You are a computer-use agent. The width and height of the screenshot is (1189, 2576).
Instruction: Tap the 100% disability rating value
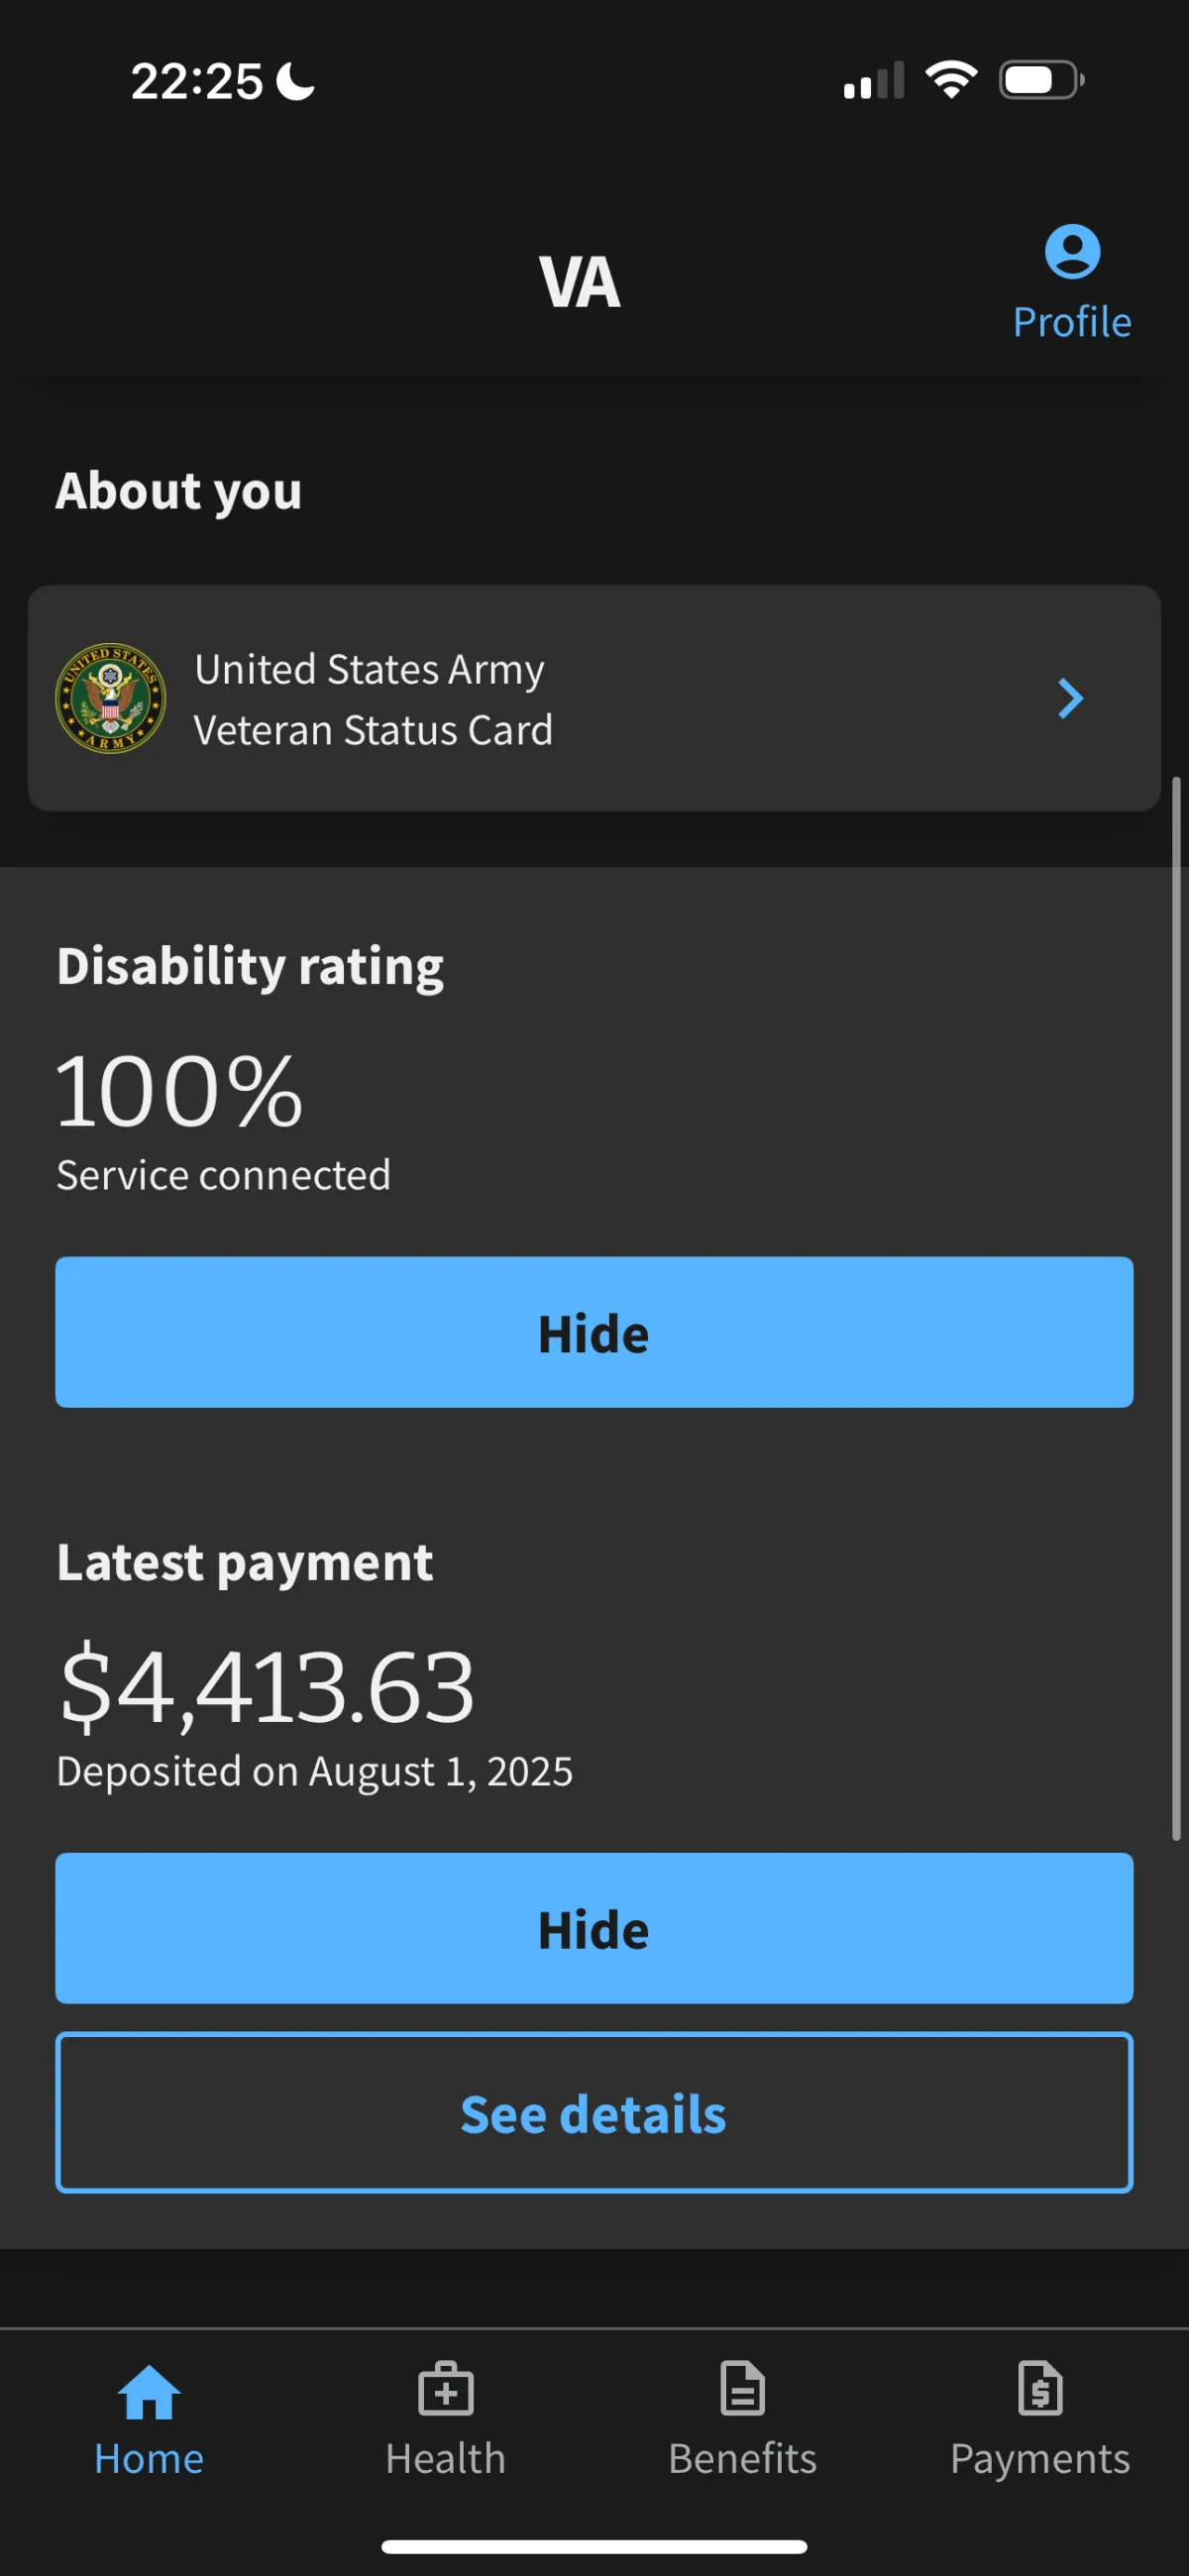click(179, 1090)
